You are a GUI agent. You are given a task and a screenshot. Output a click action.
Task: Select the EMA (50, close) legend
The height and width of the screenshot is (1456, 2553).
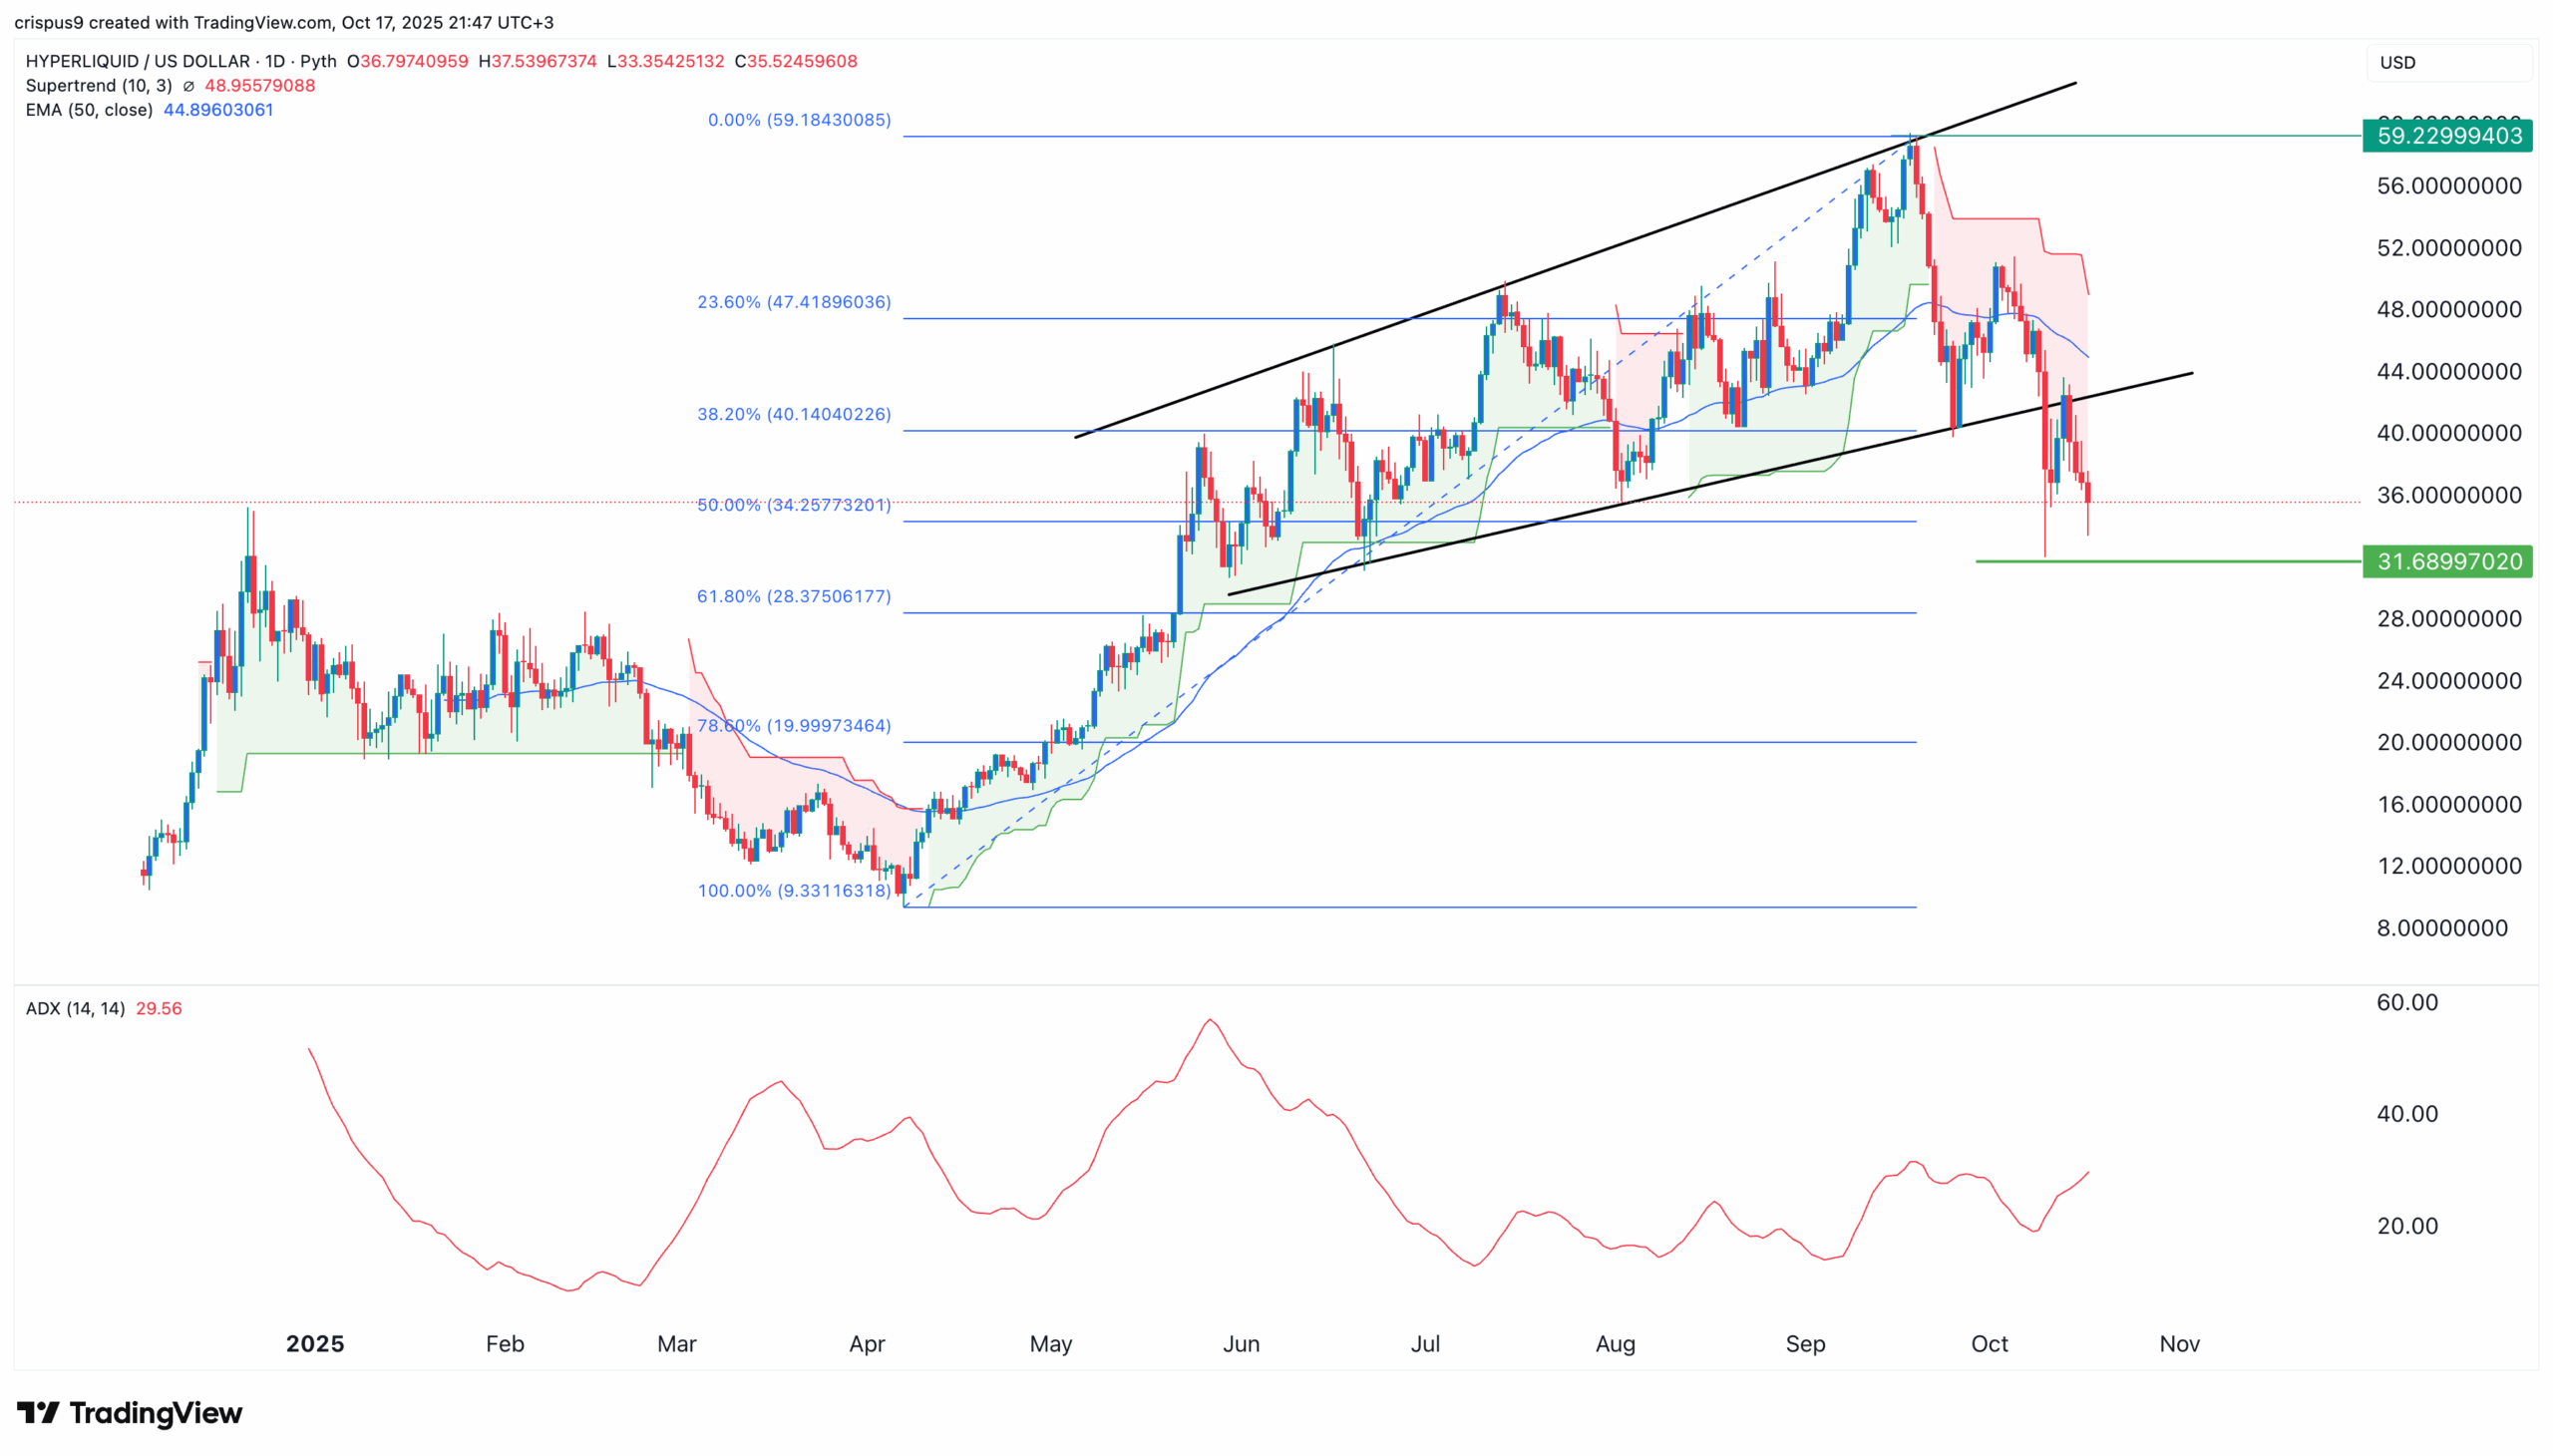click(89, 110)
